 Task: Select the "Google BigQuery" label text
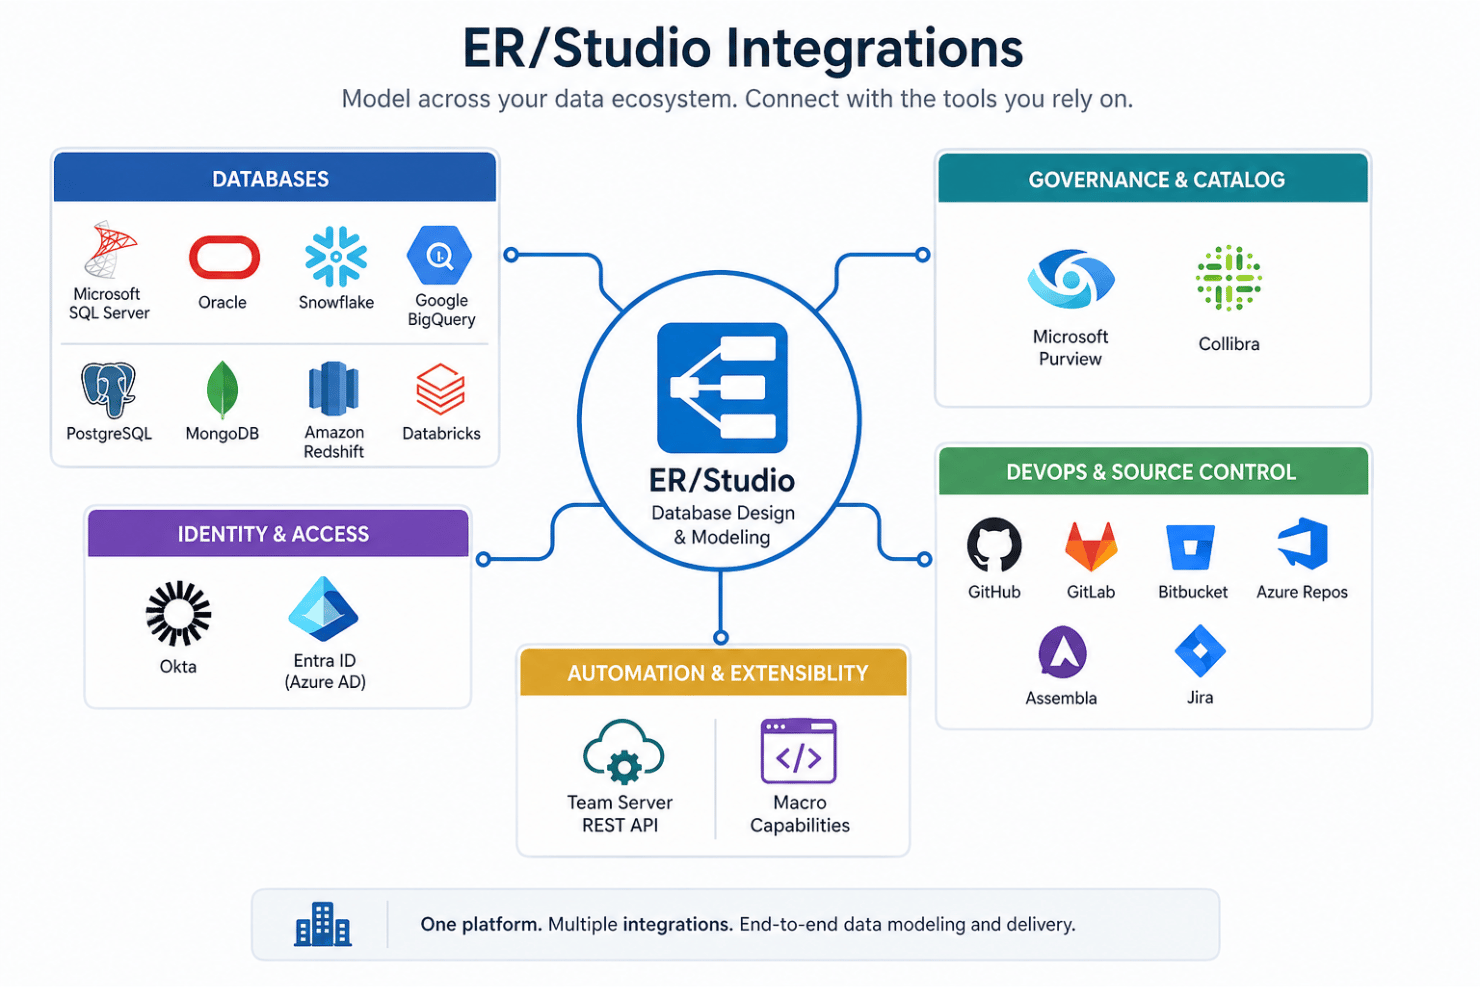[441, 310]
